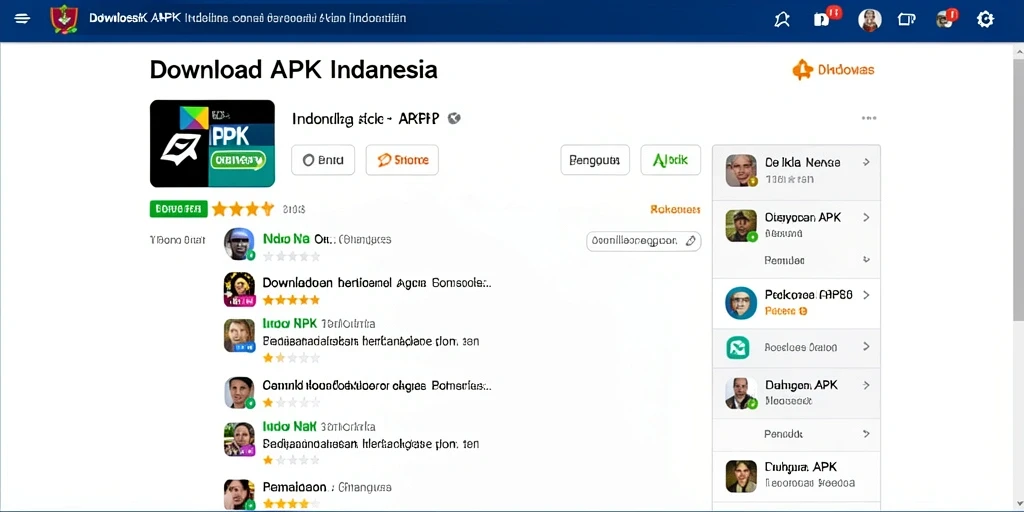1024x512 pixels.
Task: Click the five-star rating under 'Downlodoen'
Action: coord(291,300)
